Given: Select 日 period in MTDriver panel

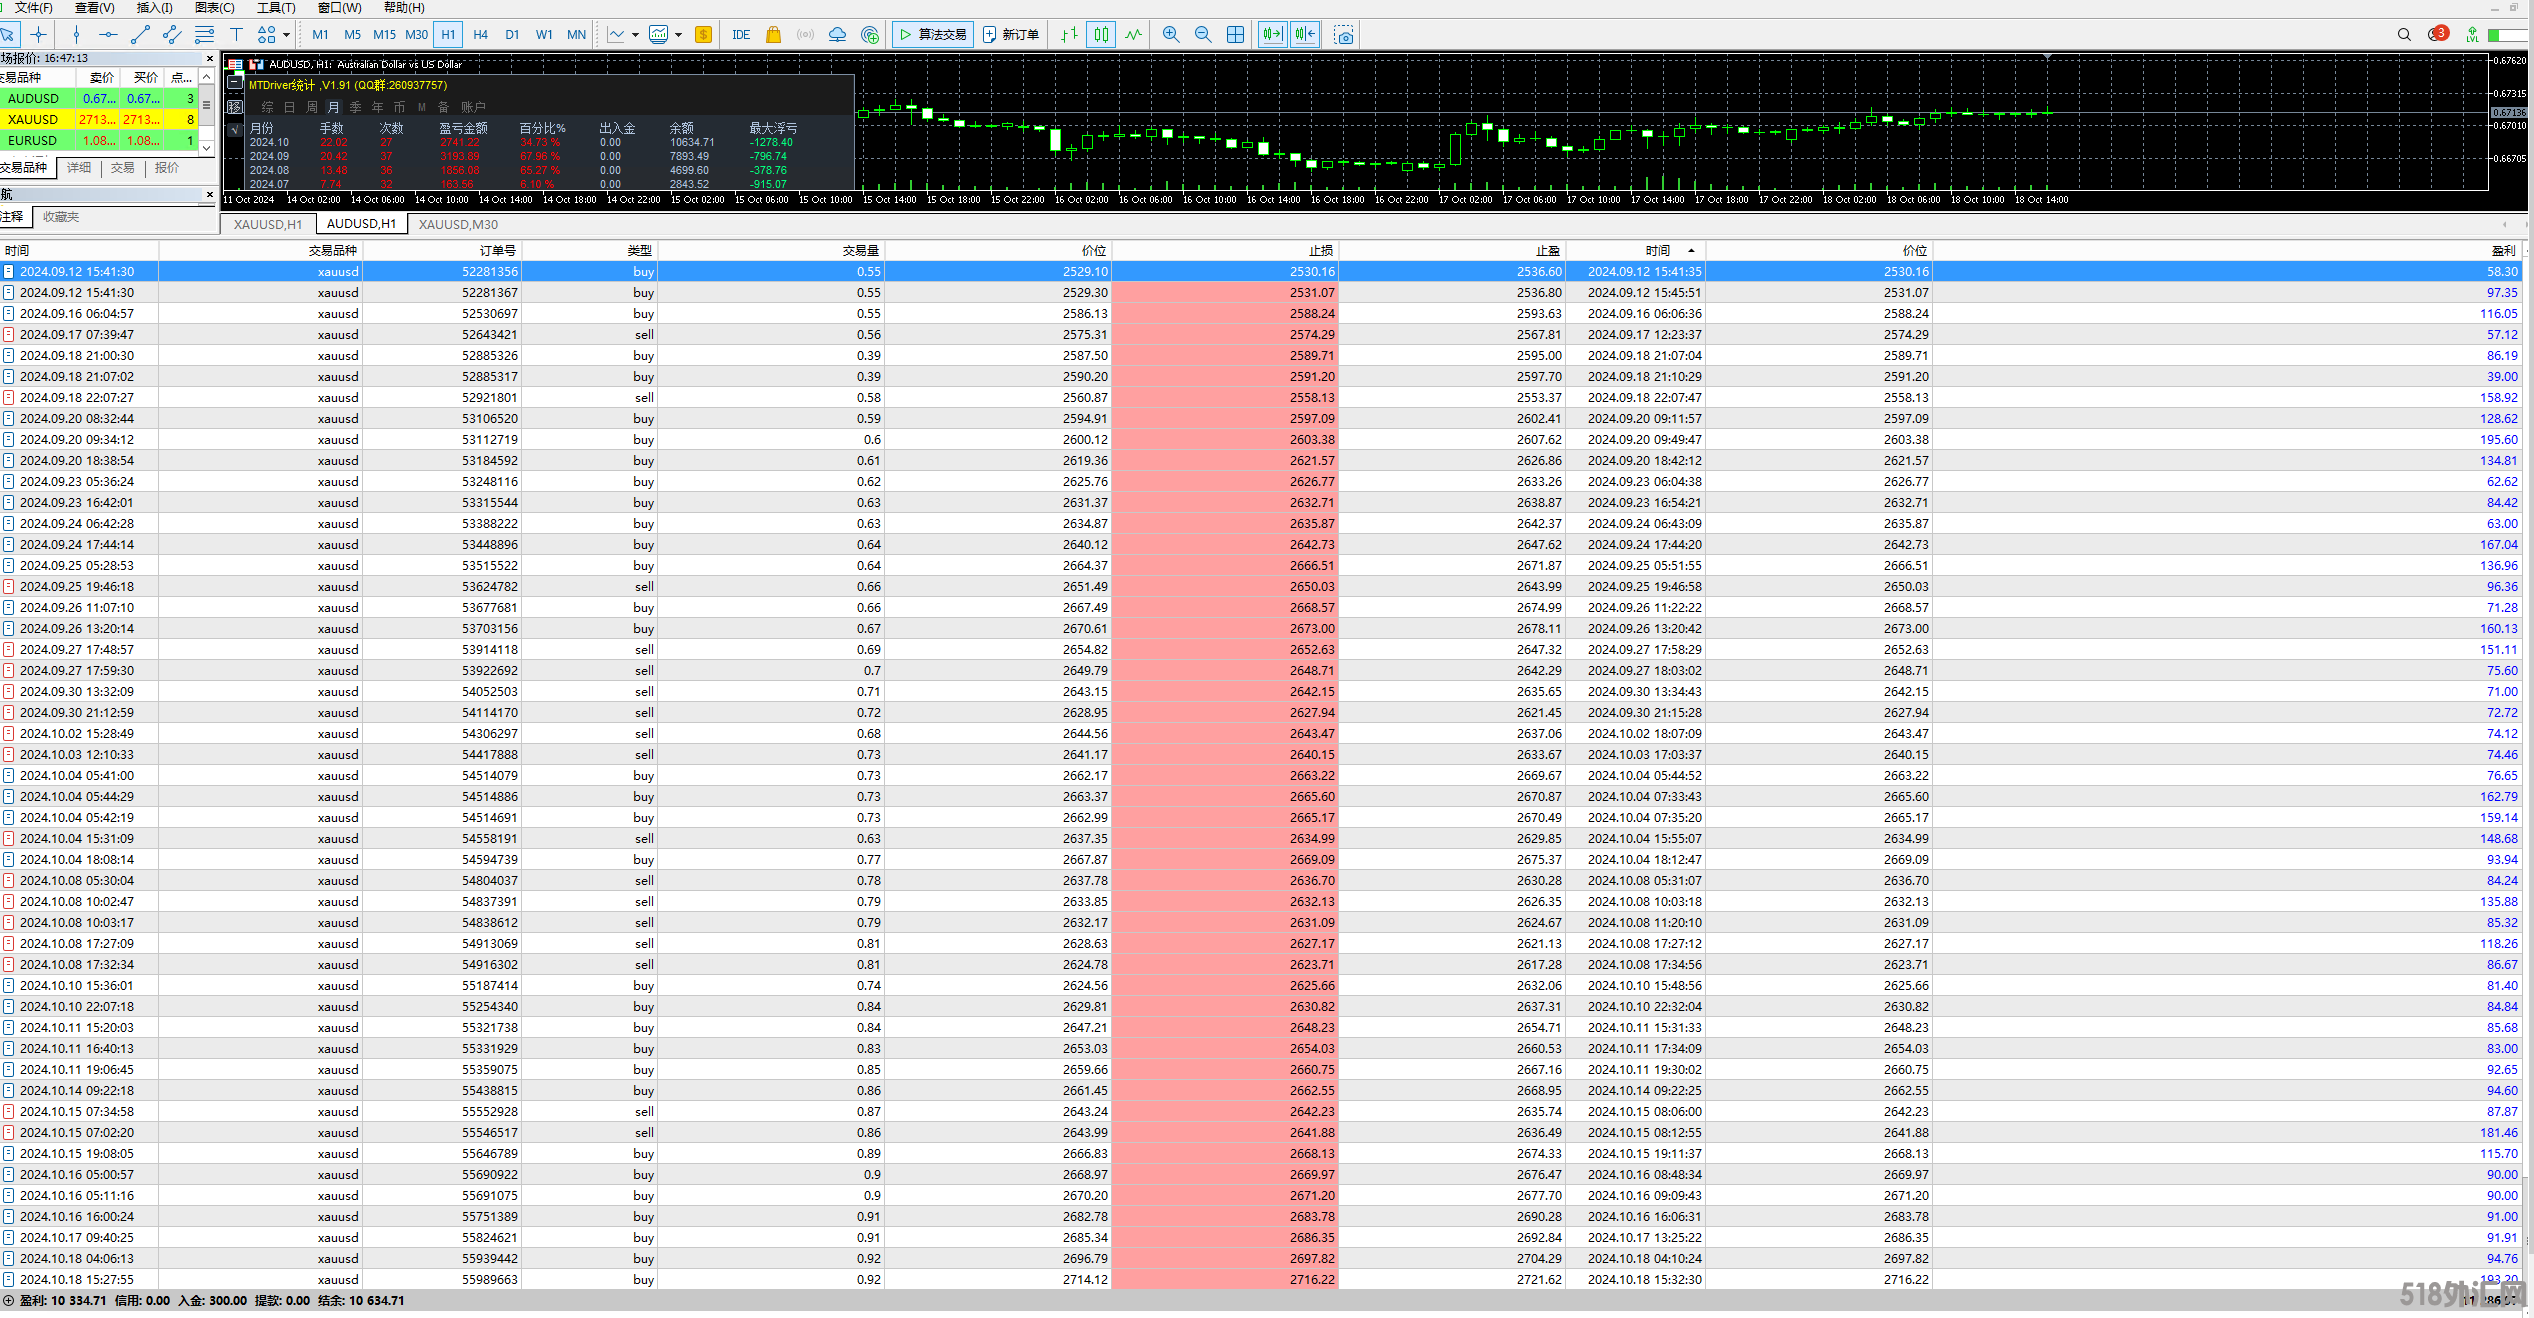Looking at the screenshot, I should tap(289, 107).
